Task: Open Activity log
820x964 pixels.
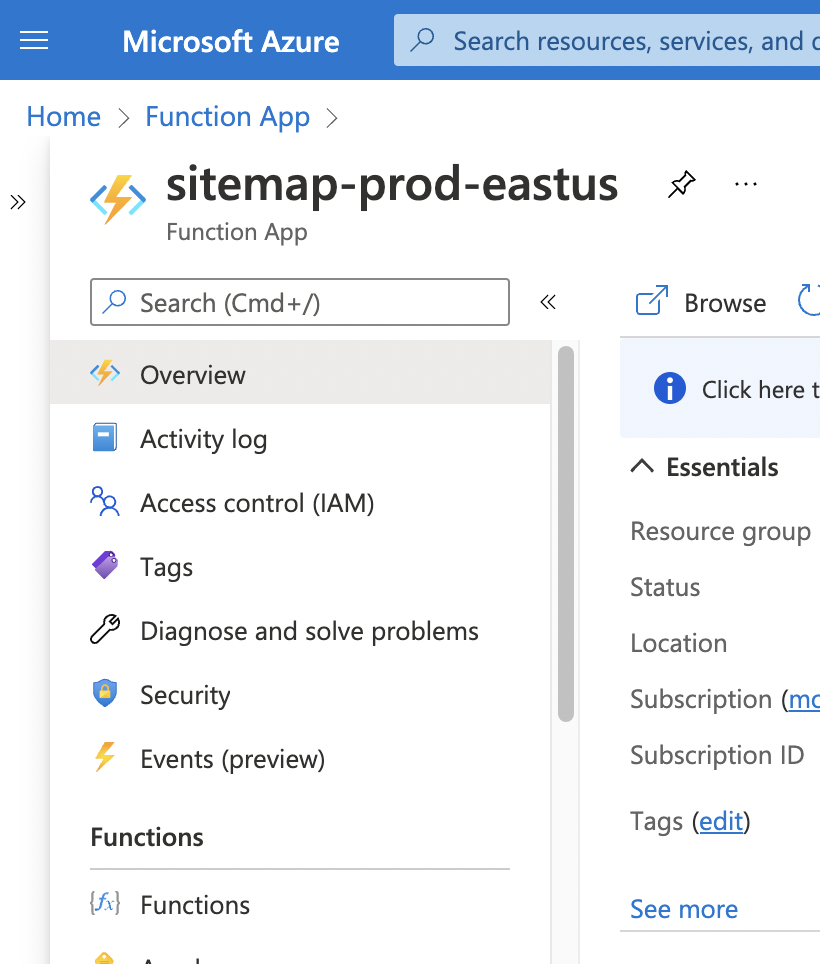Action: point(301,438)
